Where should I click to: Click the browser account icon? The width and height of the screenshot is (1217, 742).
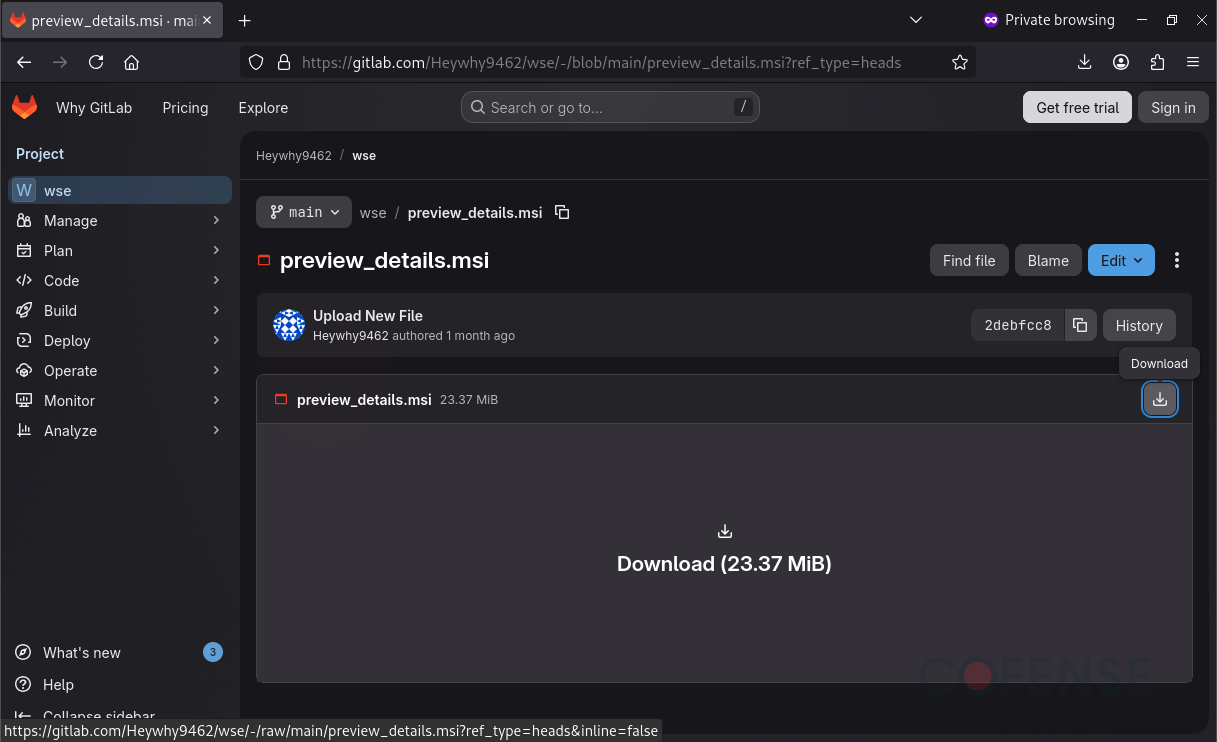(1121, 62)
